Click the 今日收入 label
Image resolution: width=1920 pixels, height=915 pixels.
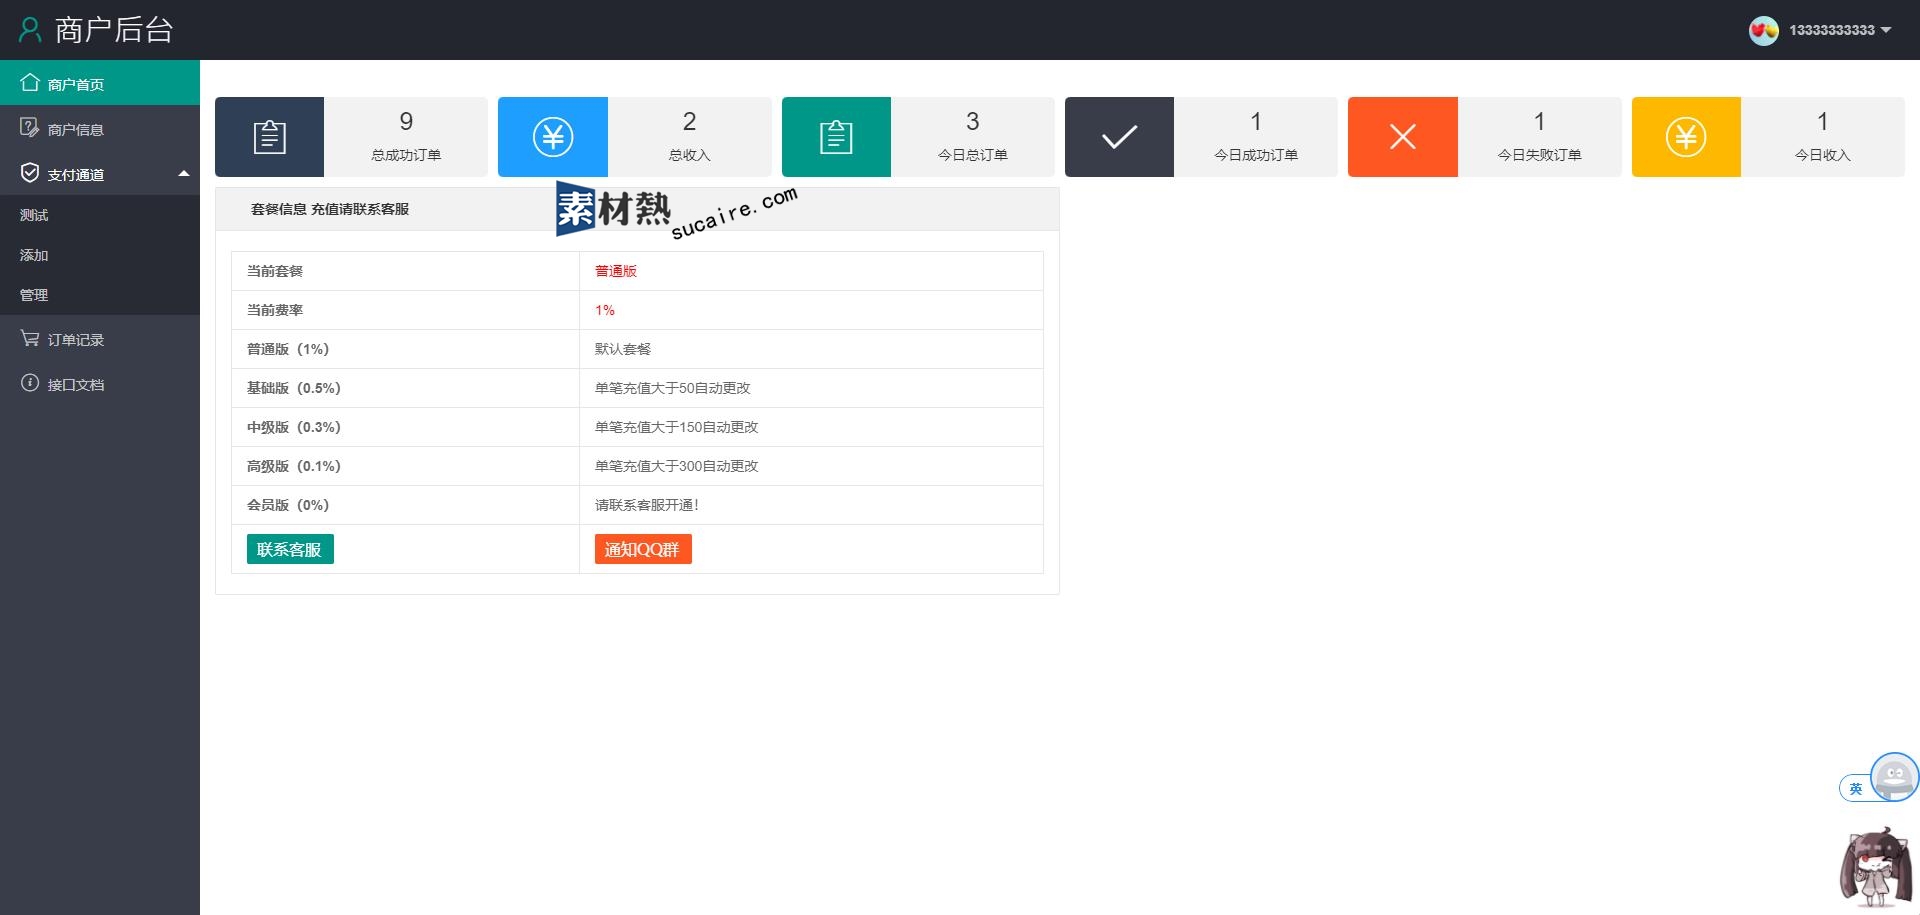[1823, 155]
